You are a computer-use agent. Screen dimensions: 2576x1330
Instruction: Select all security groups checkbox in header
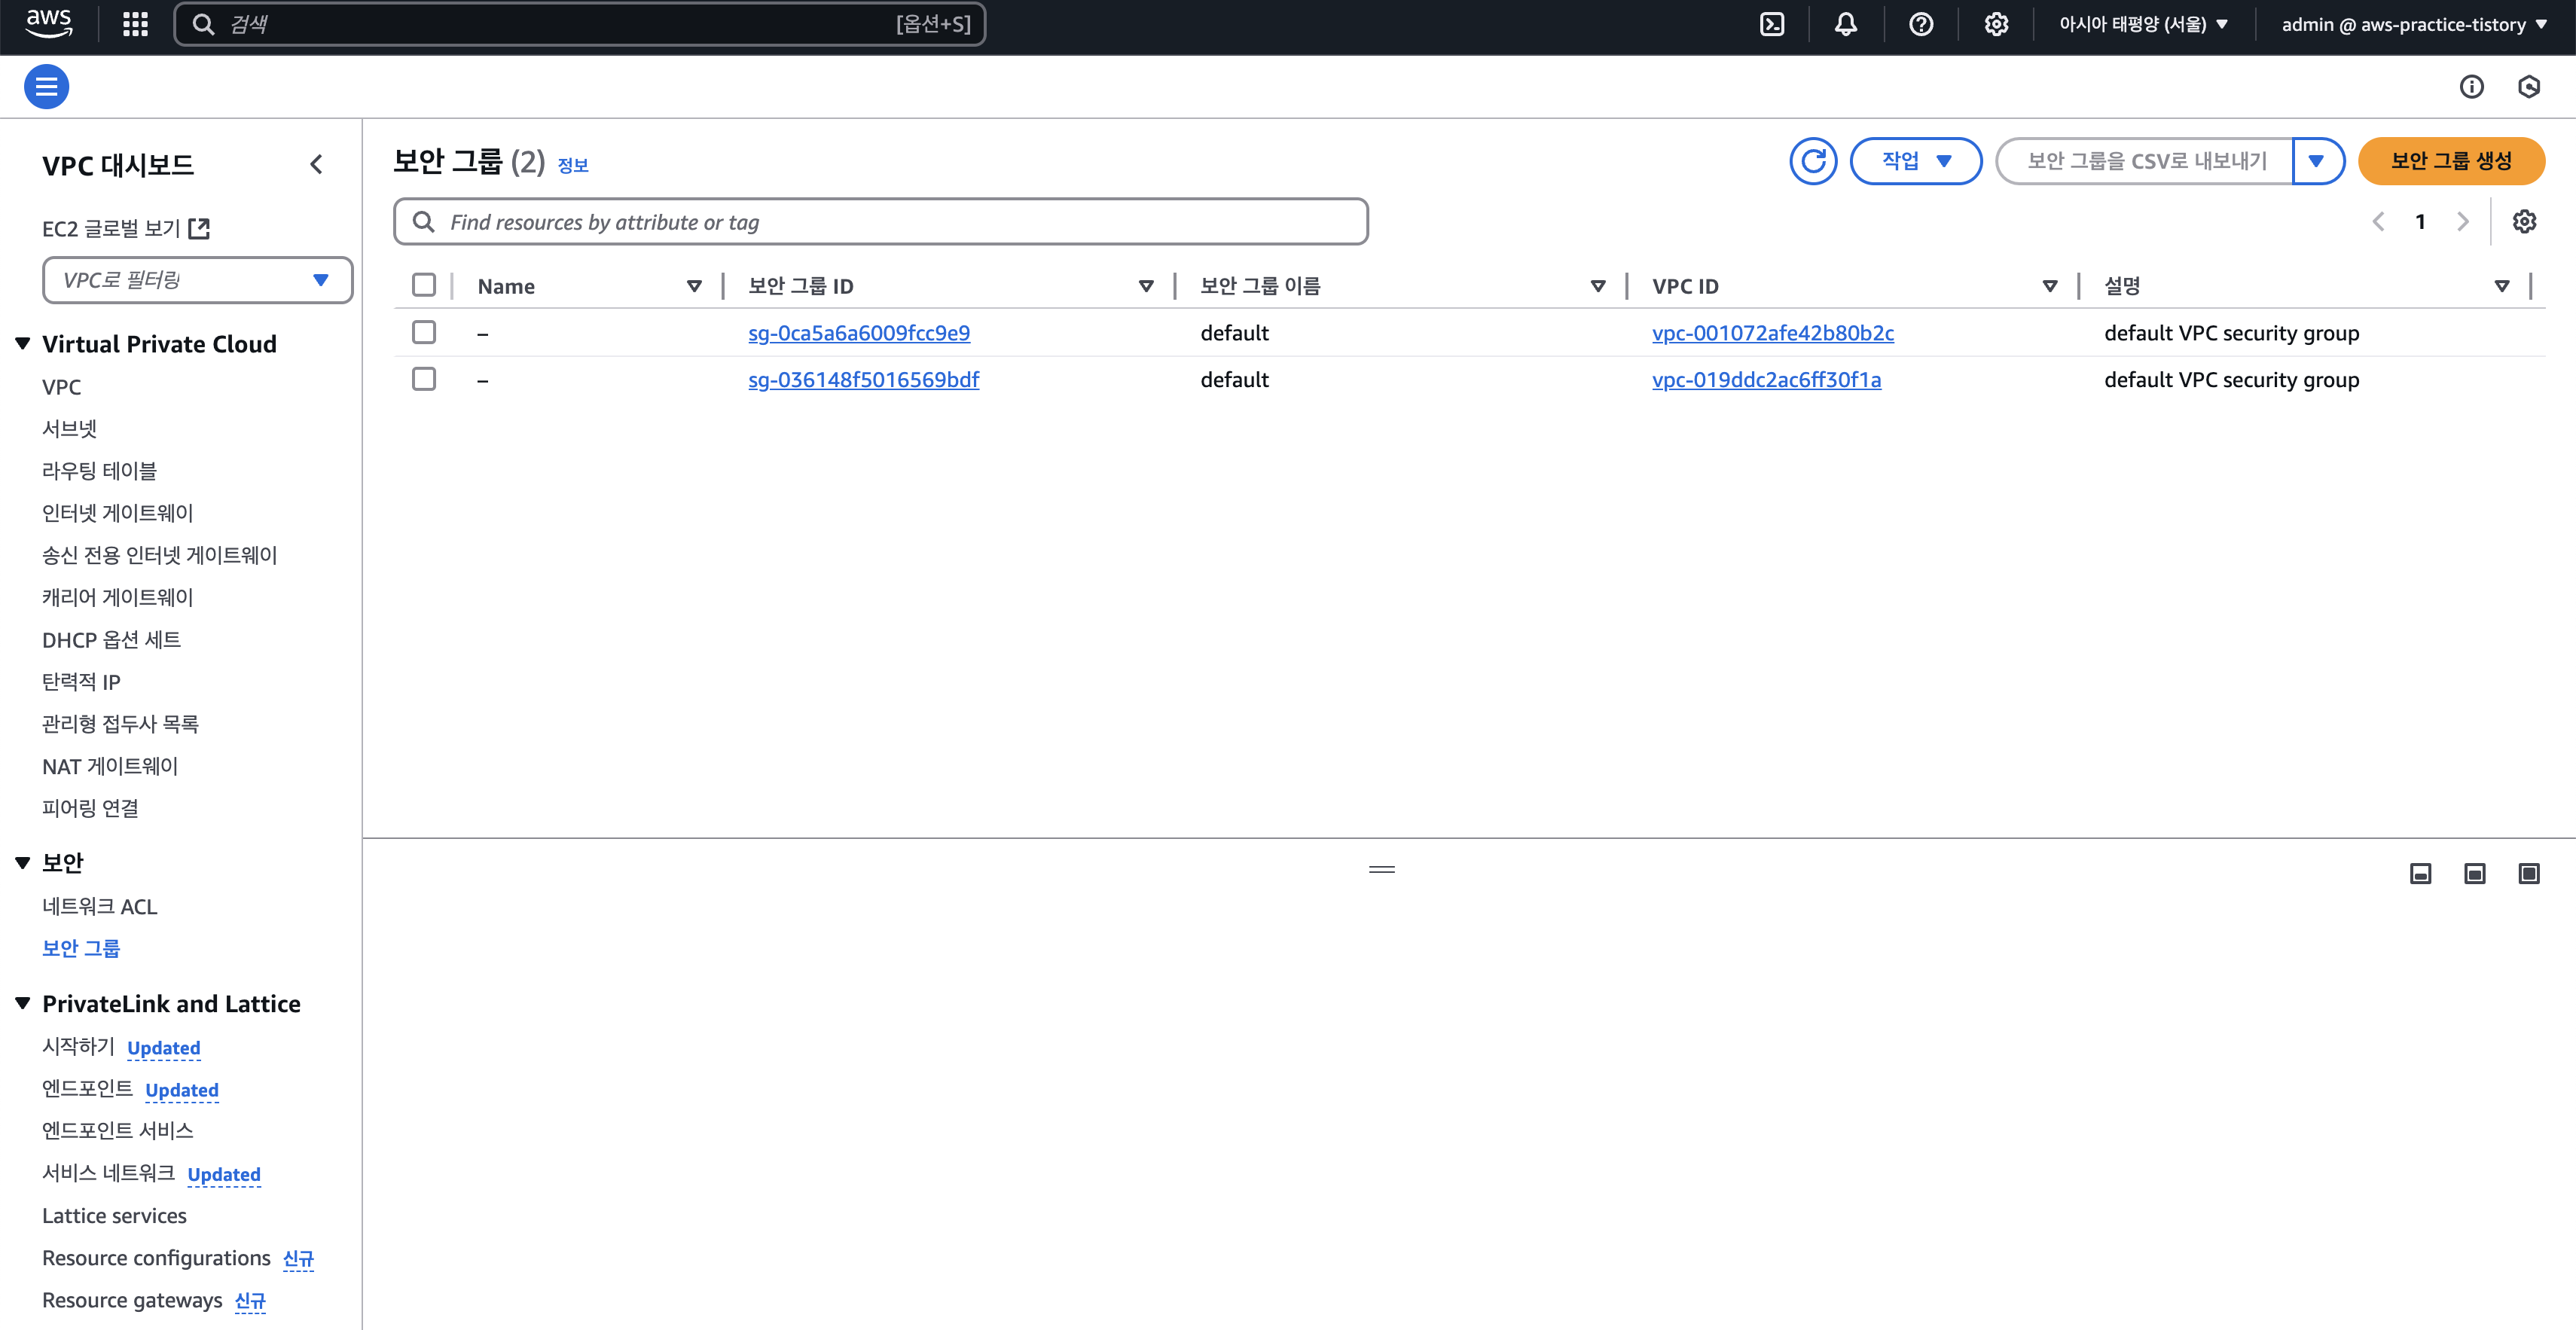point(424,285)
